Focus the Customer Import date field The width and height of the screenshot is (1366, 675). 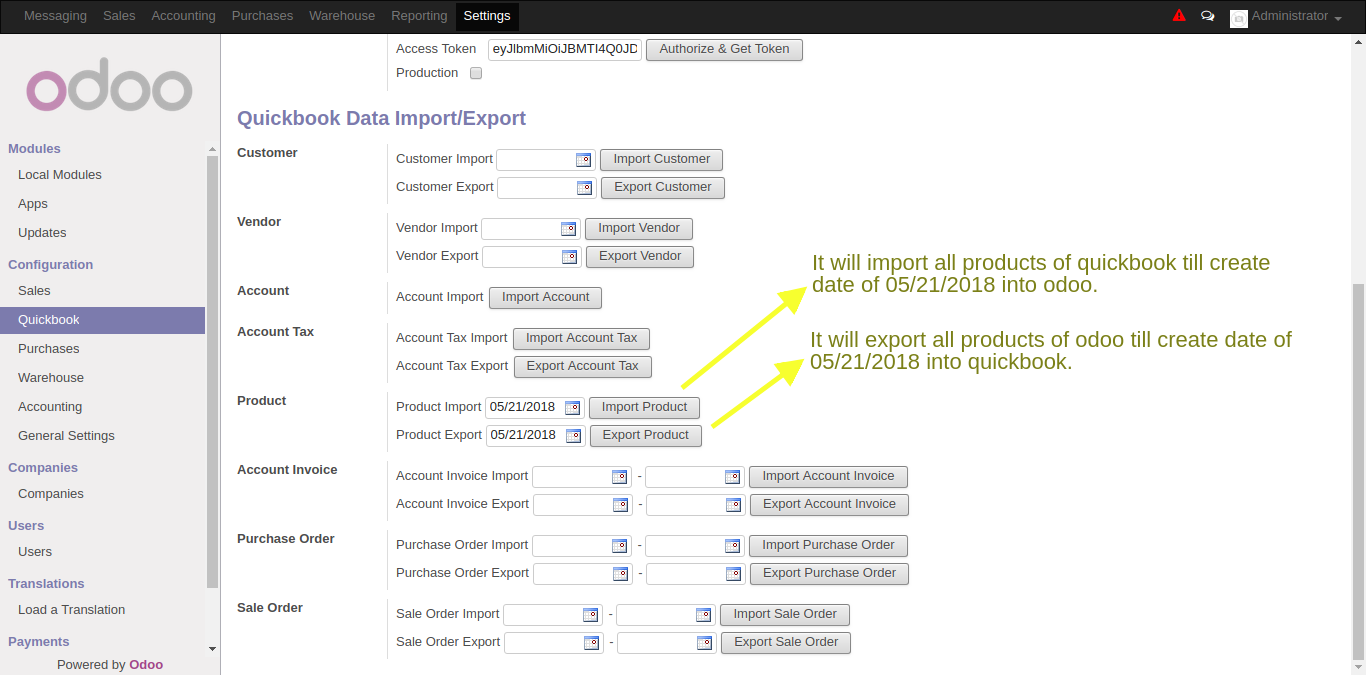[546, 159]
